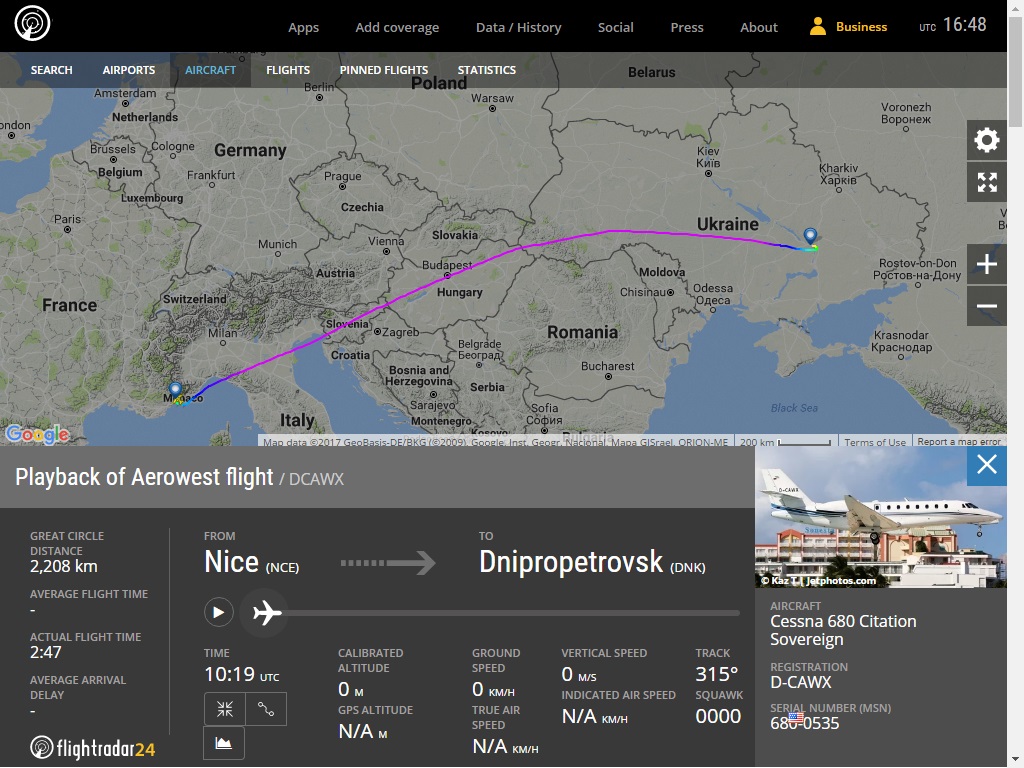Click the Flightradar24 radar logo in header
Viewport: 1024px width, 768px height.
(x=32, y=24)
